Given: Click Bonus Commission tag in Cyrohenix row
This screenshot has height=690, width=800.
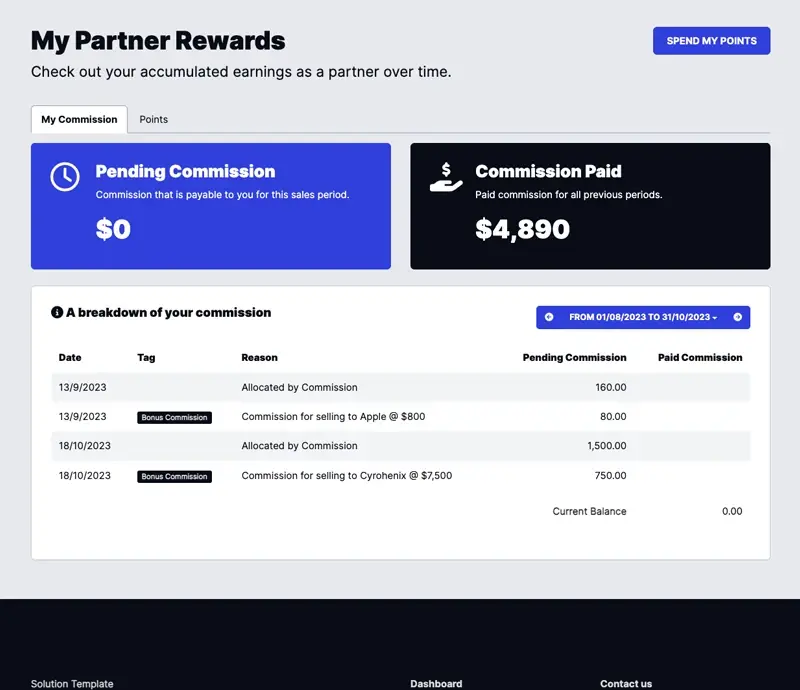Looking at the screenshot, I should (x=174, y=476).
